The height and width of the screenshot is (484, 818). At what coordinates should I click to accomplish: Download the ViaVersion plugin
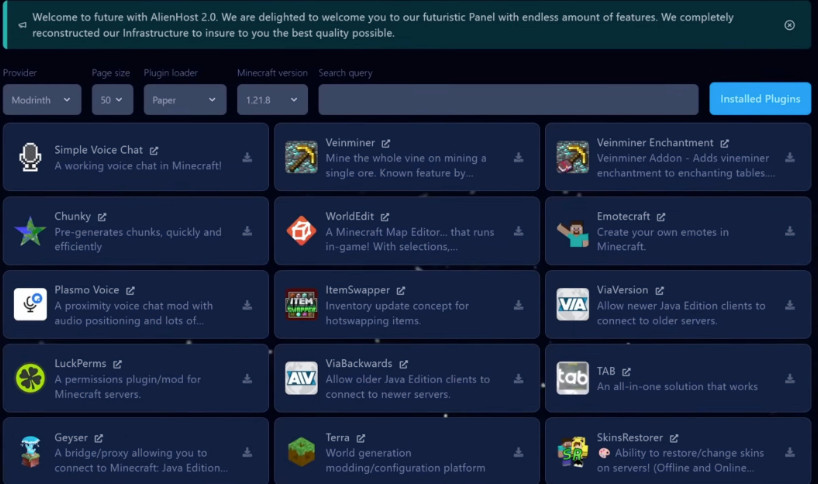pos(790,305)
